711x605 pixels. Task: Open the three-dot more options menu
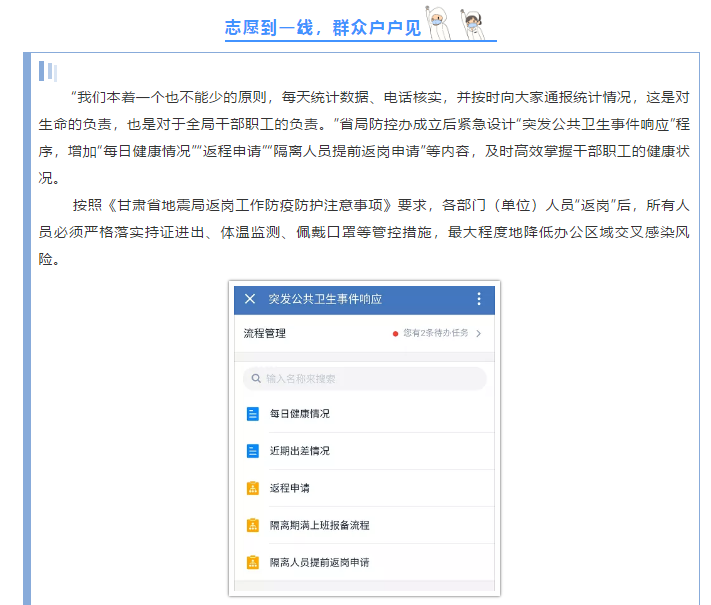[479, 299]
